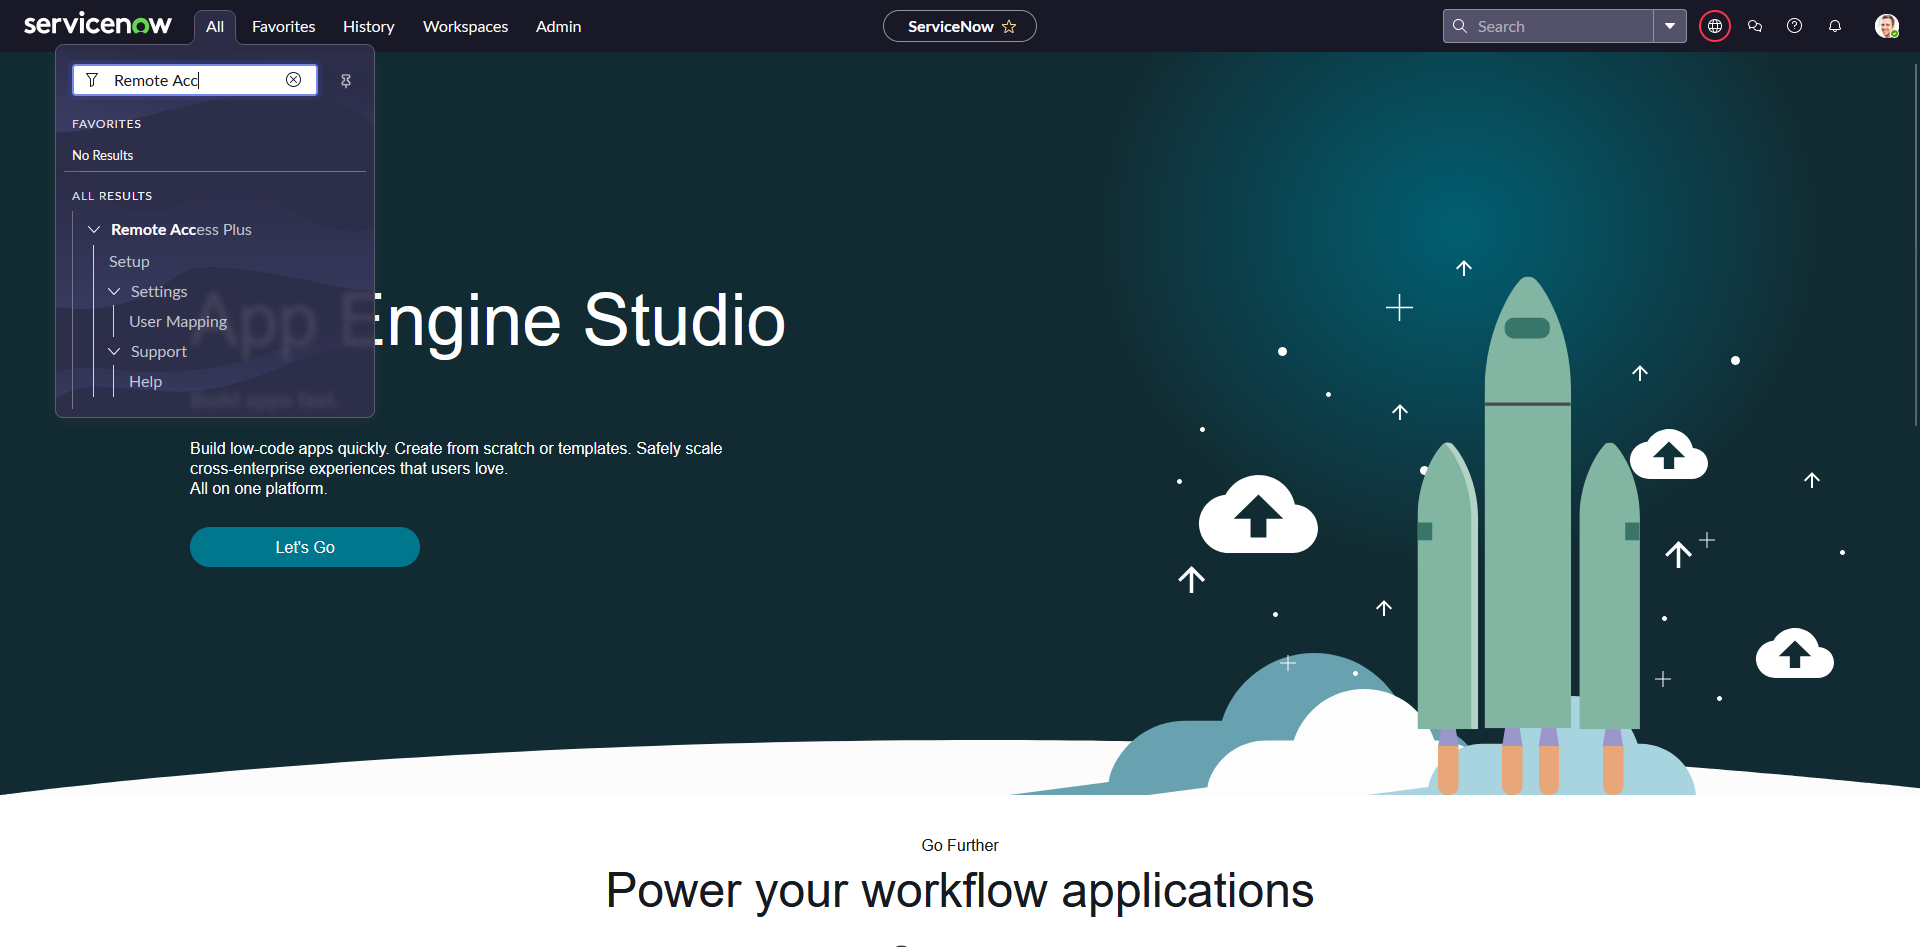Open the user profile avatar menu
This screenshot has height=947, width=1920.
[1886, 26]
